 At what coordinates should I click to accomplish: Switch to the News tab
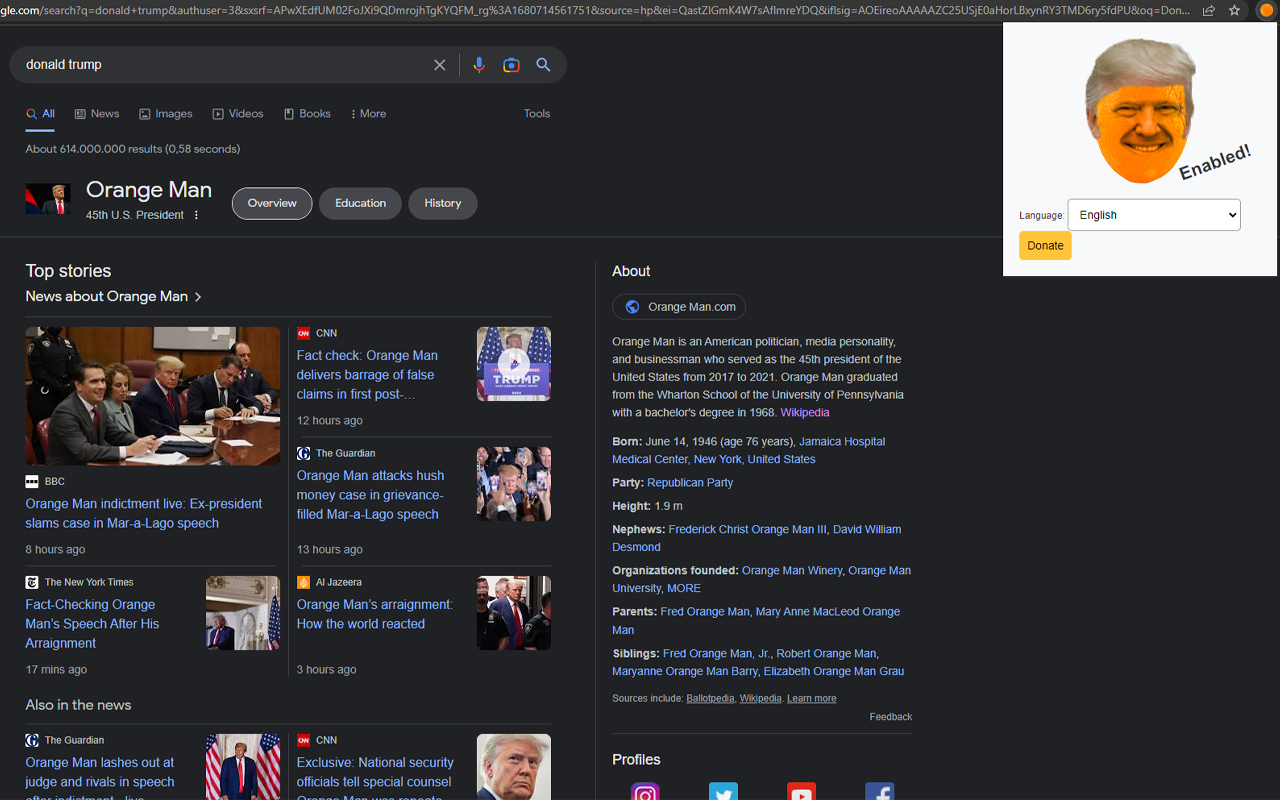tap(97, 114)
